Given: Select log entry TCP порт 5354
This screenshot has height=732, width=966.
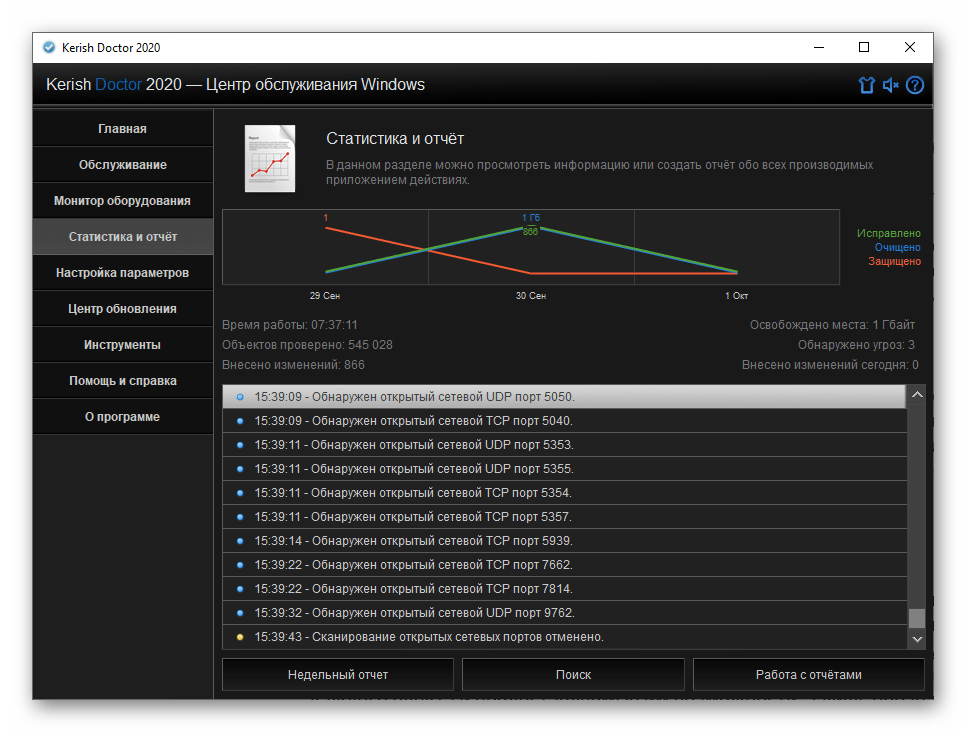Looking at the screenshot, I should click(564, 493).
